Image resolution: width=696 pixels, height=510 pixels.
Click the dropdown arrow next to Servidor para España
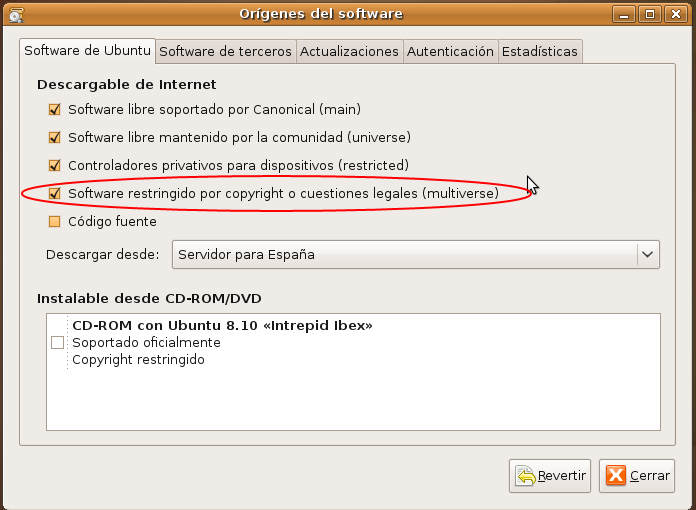pyautogui.click(x=647, y=255)
